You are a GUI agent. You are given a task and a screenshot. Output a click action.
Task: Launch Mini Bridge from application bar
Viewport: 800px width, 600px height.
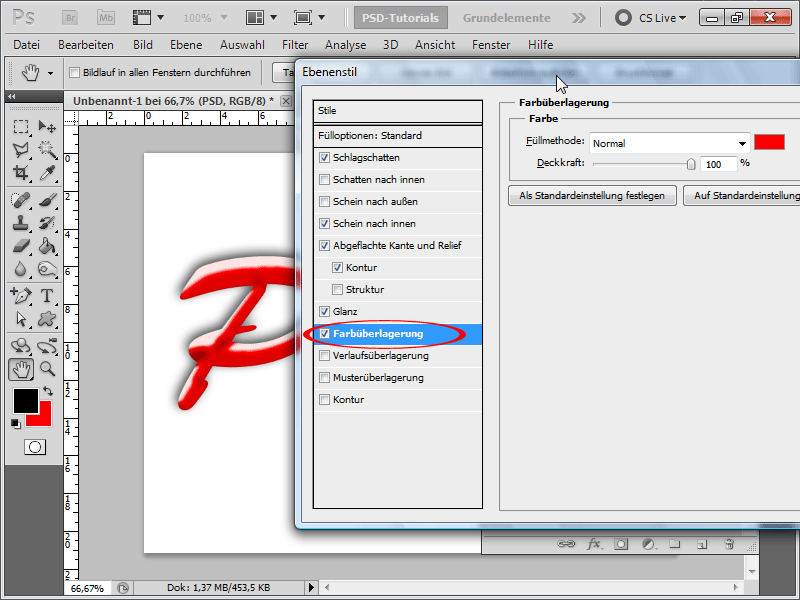(106, 18)
